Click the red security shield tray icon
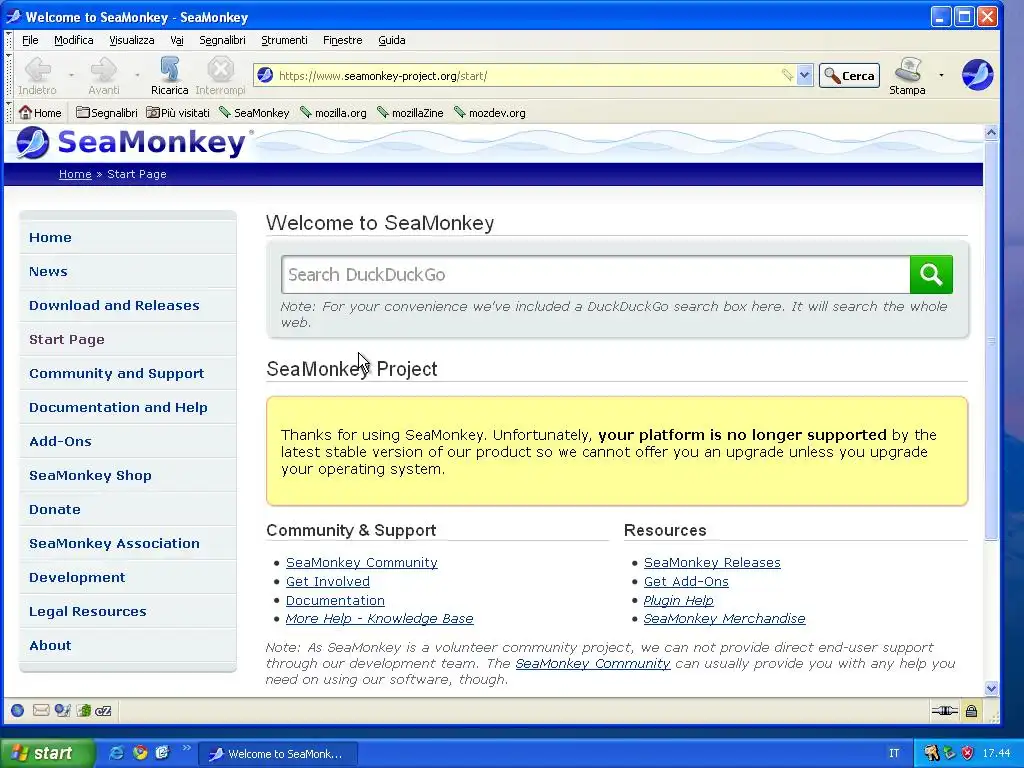 click(967, 753)
